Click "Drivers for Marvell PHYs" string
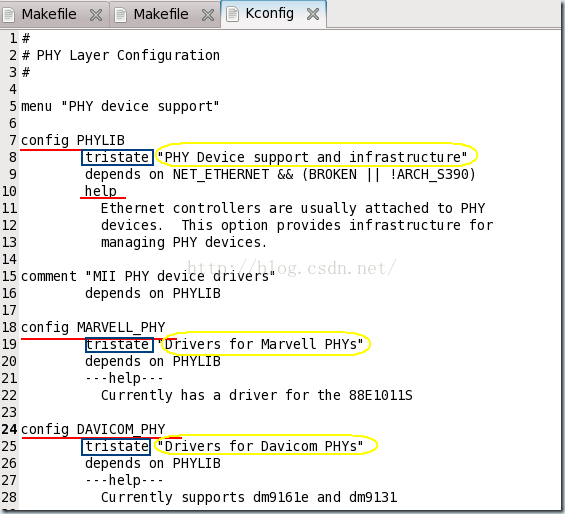This screenshot has height=514, width=565. coord(261,344)
